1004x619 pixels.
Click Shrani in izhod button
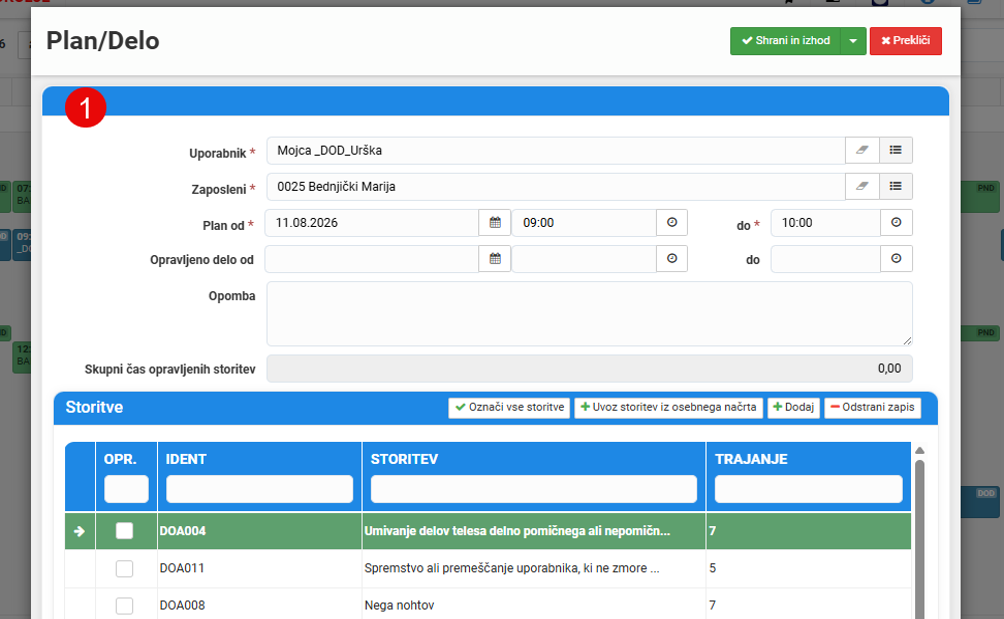point(785,41)
